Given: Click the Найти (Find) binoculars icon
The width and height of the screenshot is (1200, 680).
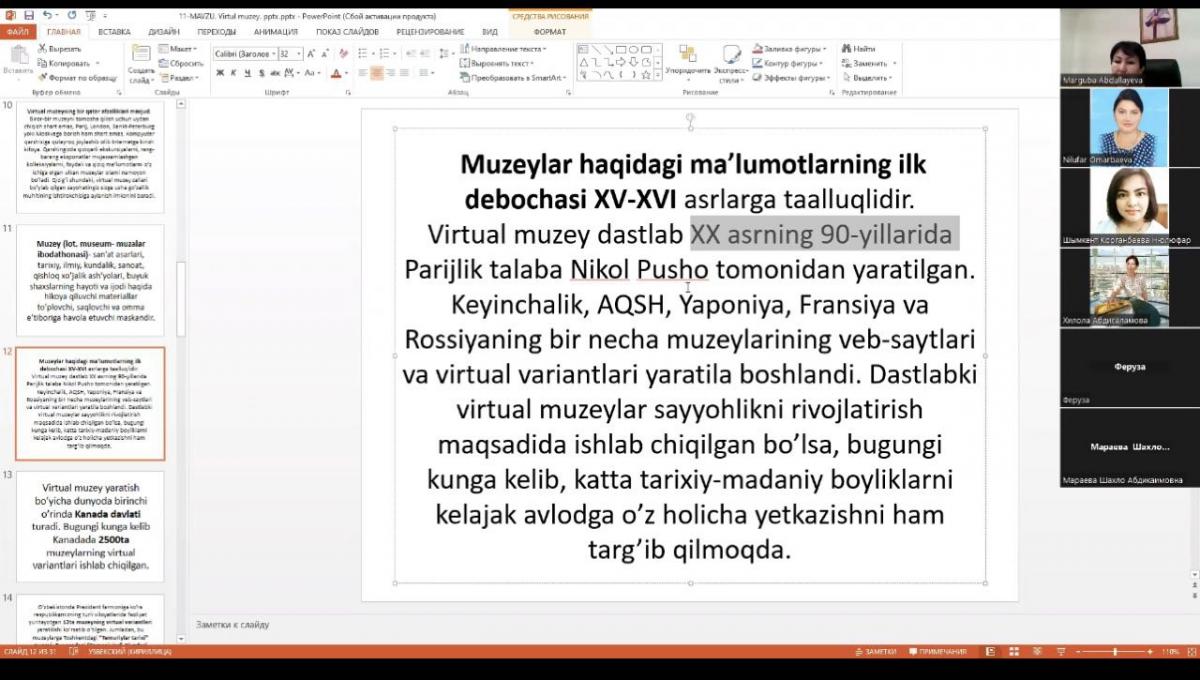Looking at the screenshot, I should [846, 48].
